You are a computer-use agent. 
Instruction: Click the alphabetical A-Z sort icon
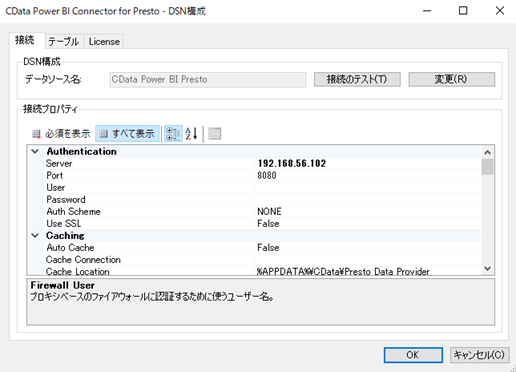(192, 134)
